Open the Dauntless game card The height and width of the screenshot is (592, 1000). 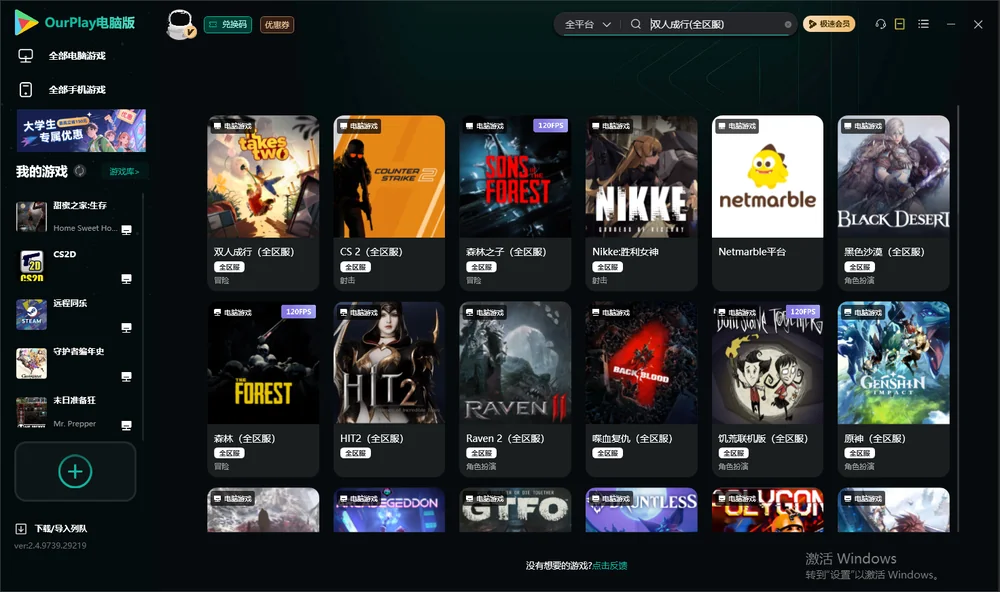click(x=641, y=510)
